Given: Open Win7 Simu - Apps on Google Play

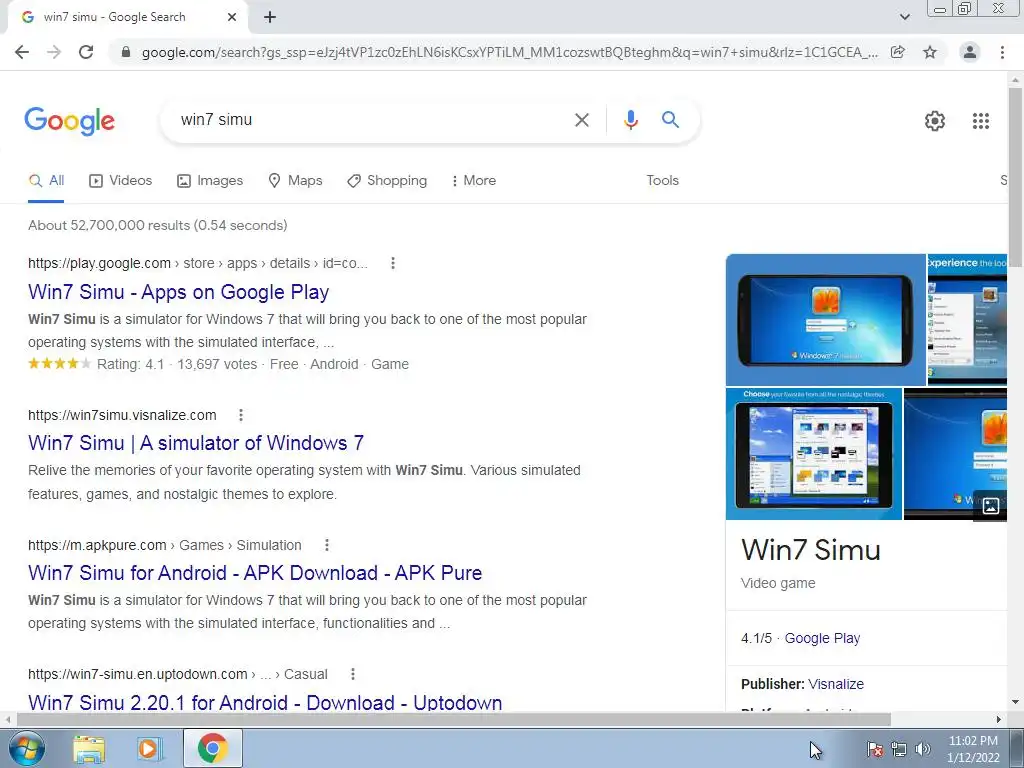Looking at the screenshot, I should coord(178,292).
